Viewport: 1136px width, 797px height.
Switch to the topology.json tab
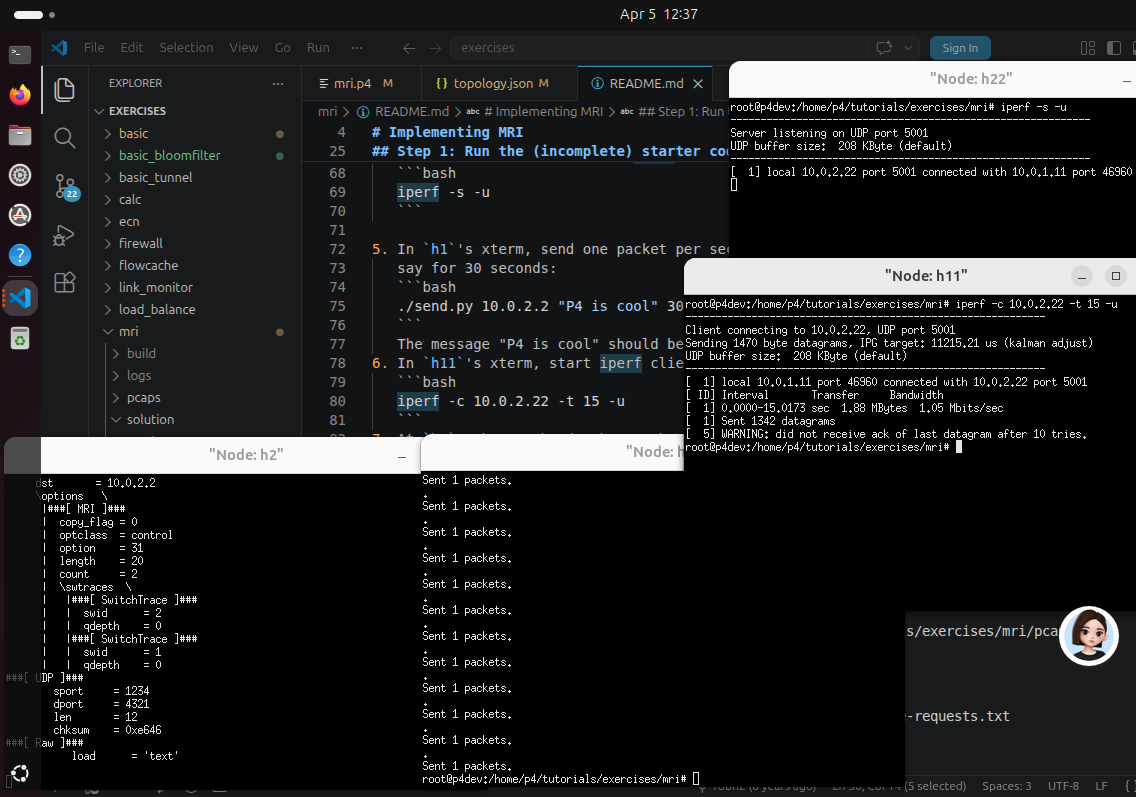499,83
